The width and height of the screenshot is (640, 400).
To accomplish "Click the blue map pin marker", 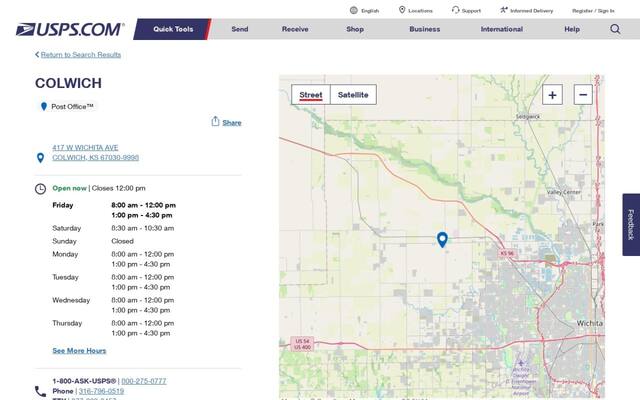I will click(x=442, y=240).
